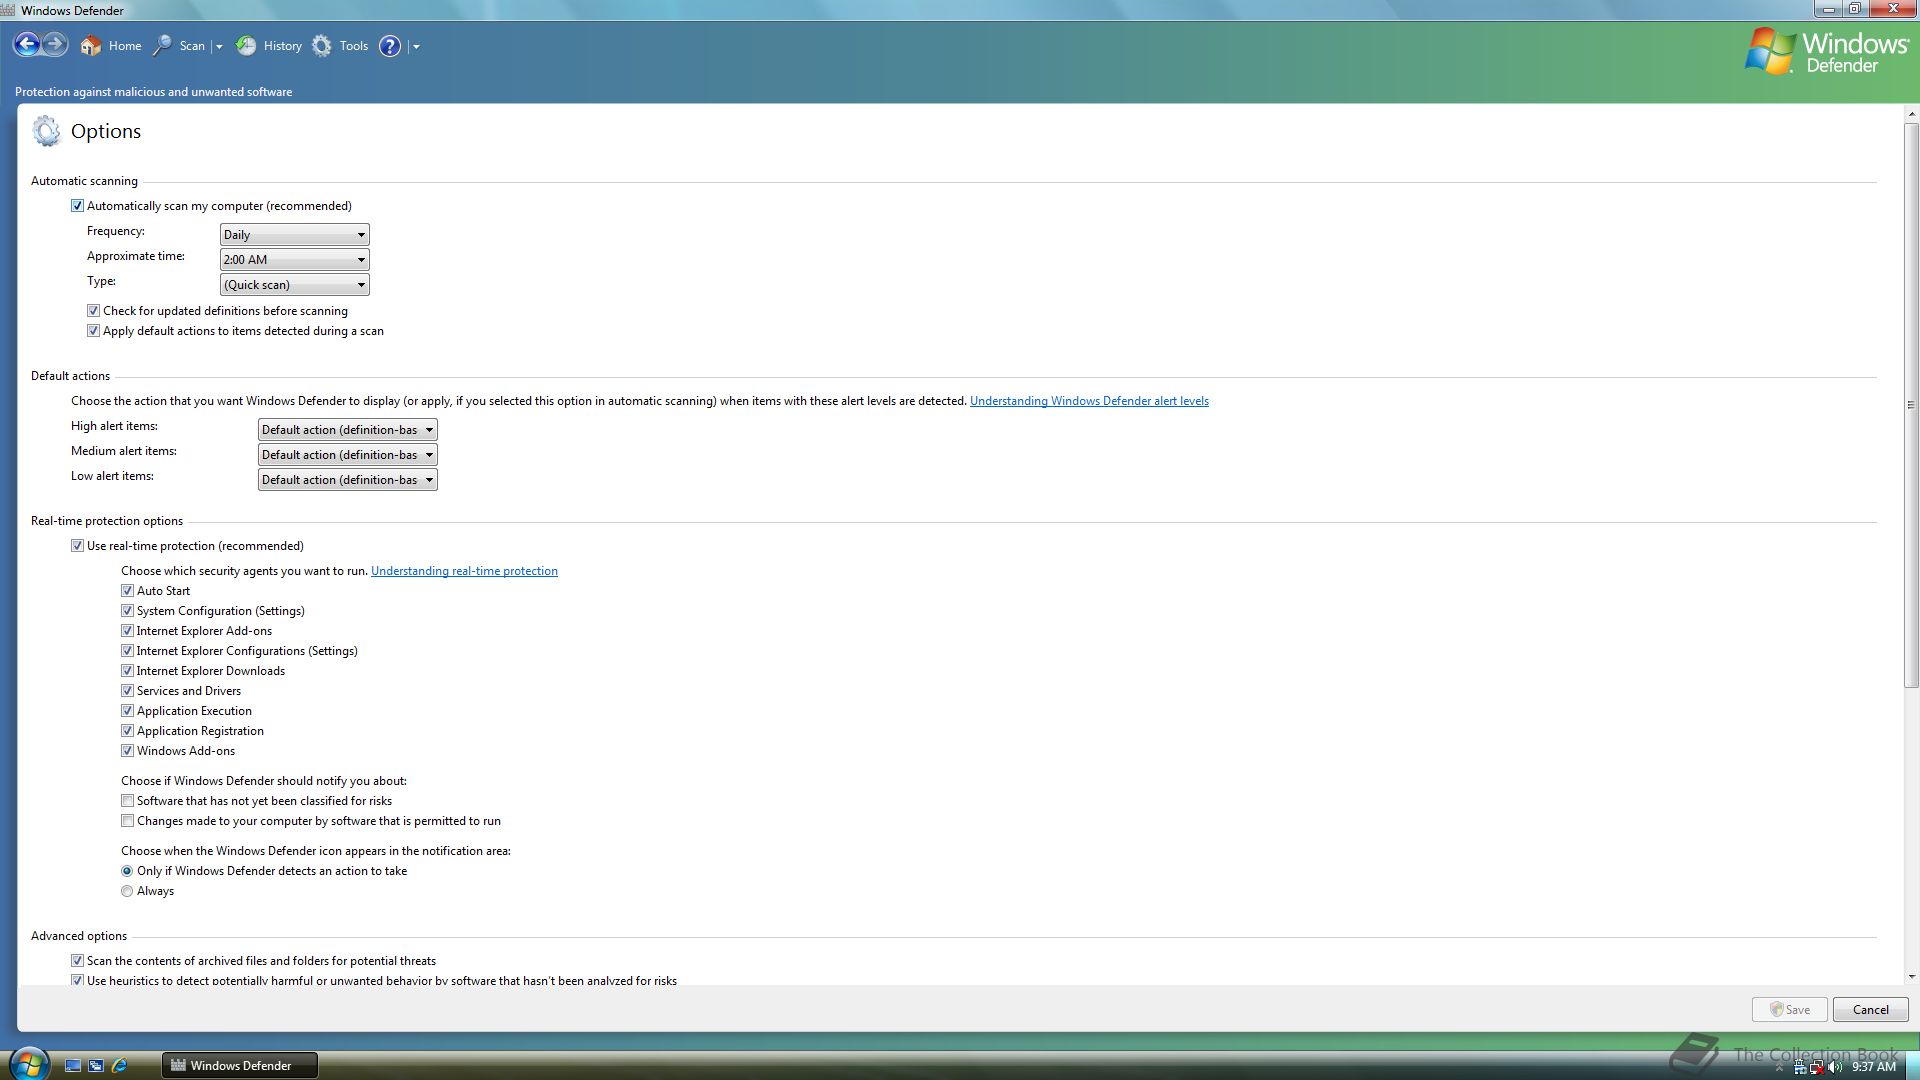This screenshot has height=1080, width=1920.
Task: Click the scrollbar up arrow
Action: [x=1911, y=115]
